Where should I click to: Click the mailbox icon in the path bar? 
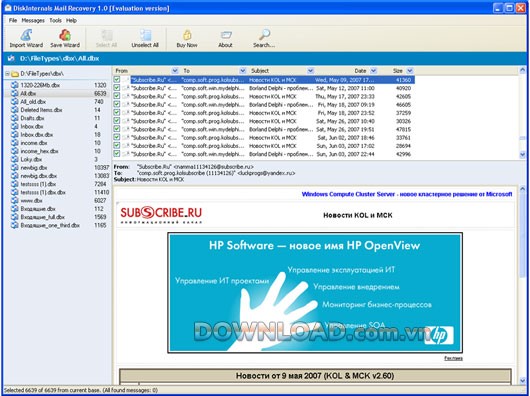click(11, 58)
